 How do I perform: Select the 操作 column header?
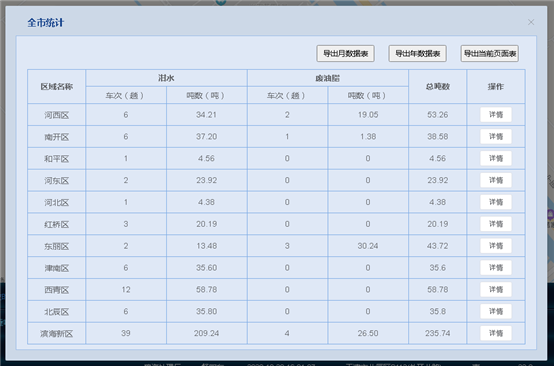(x=496, y=87)
